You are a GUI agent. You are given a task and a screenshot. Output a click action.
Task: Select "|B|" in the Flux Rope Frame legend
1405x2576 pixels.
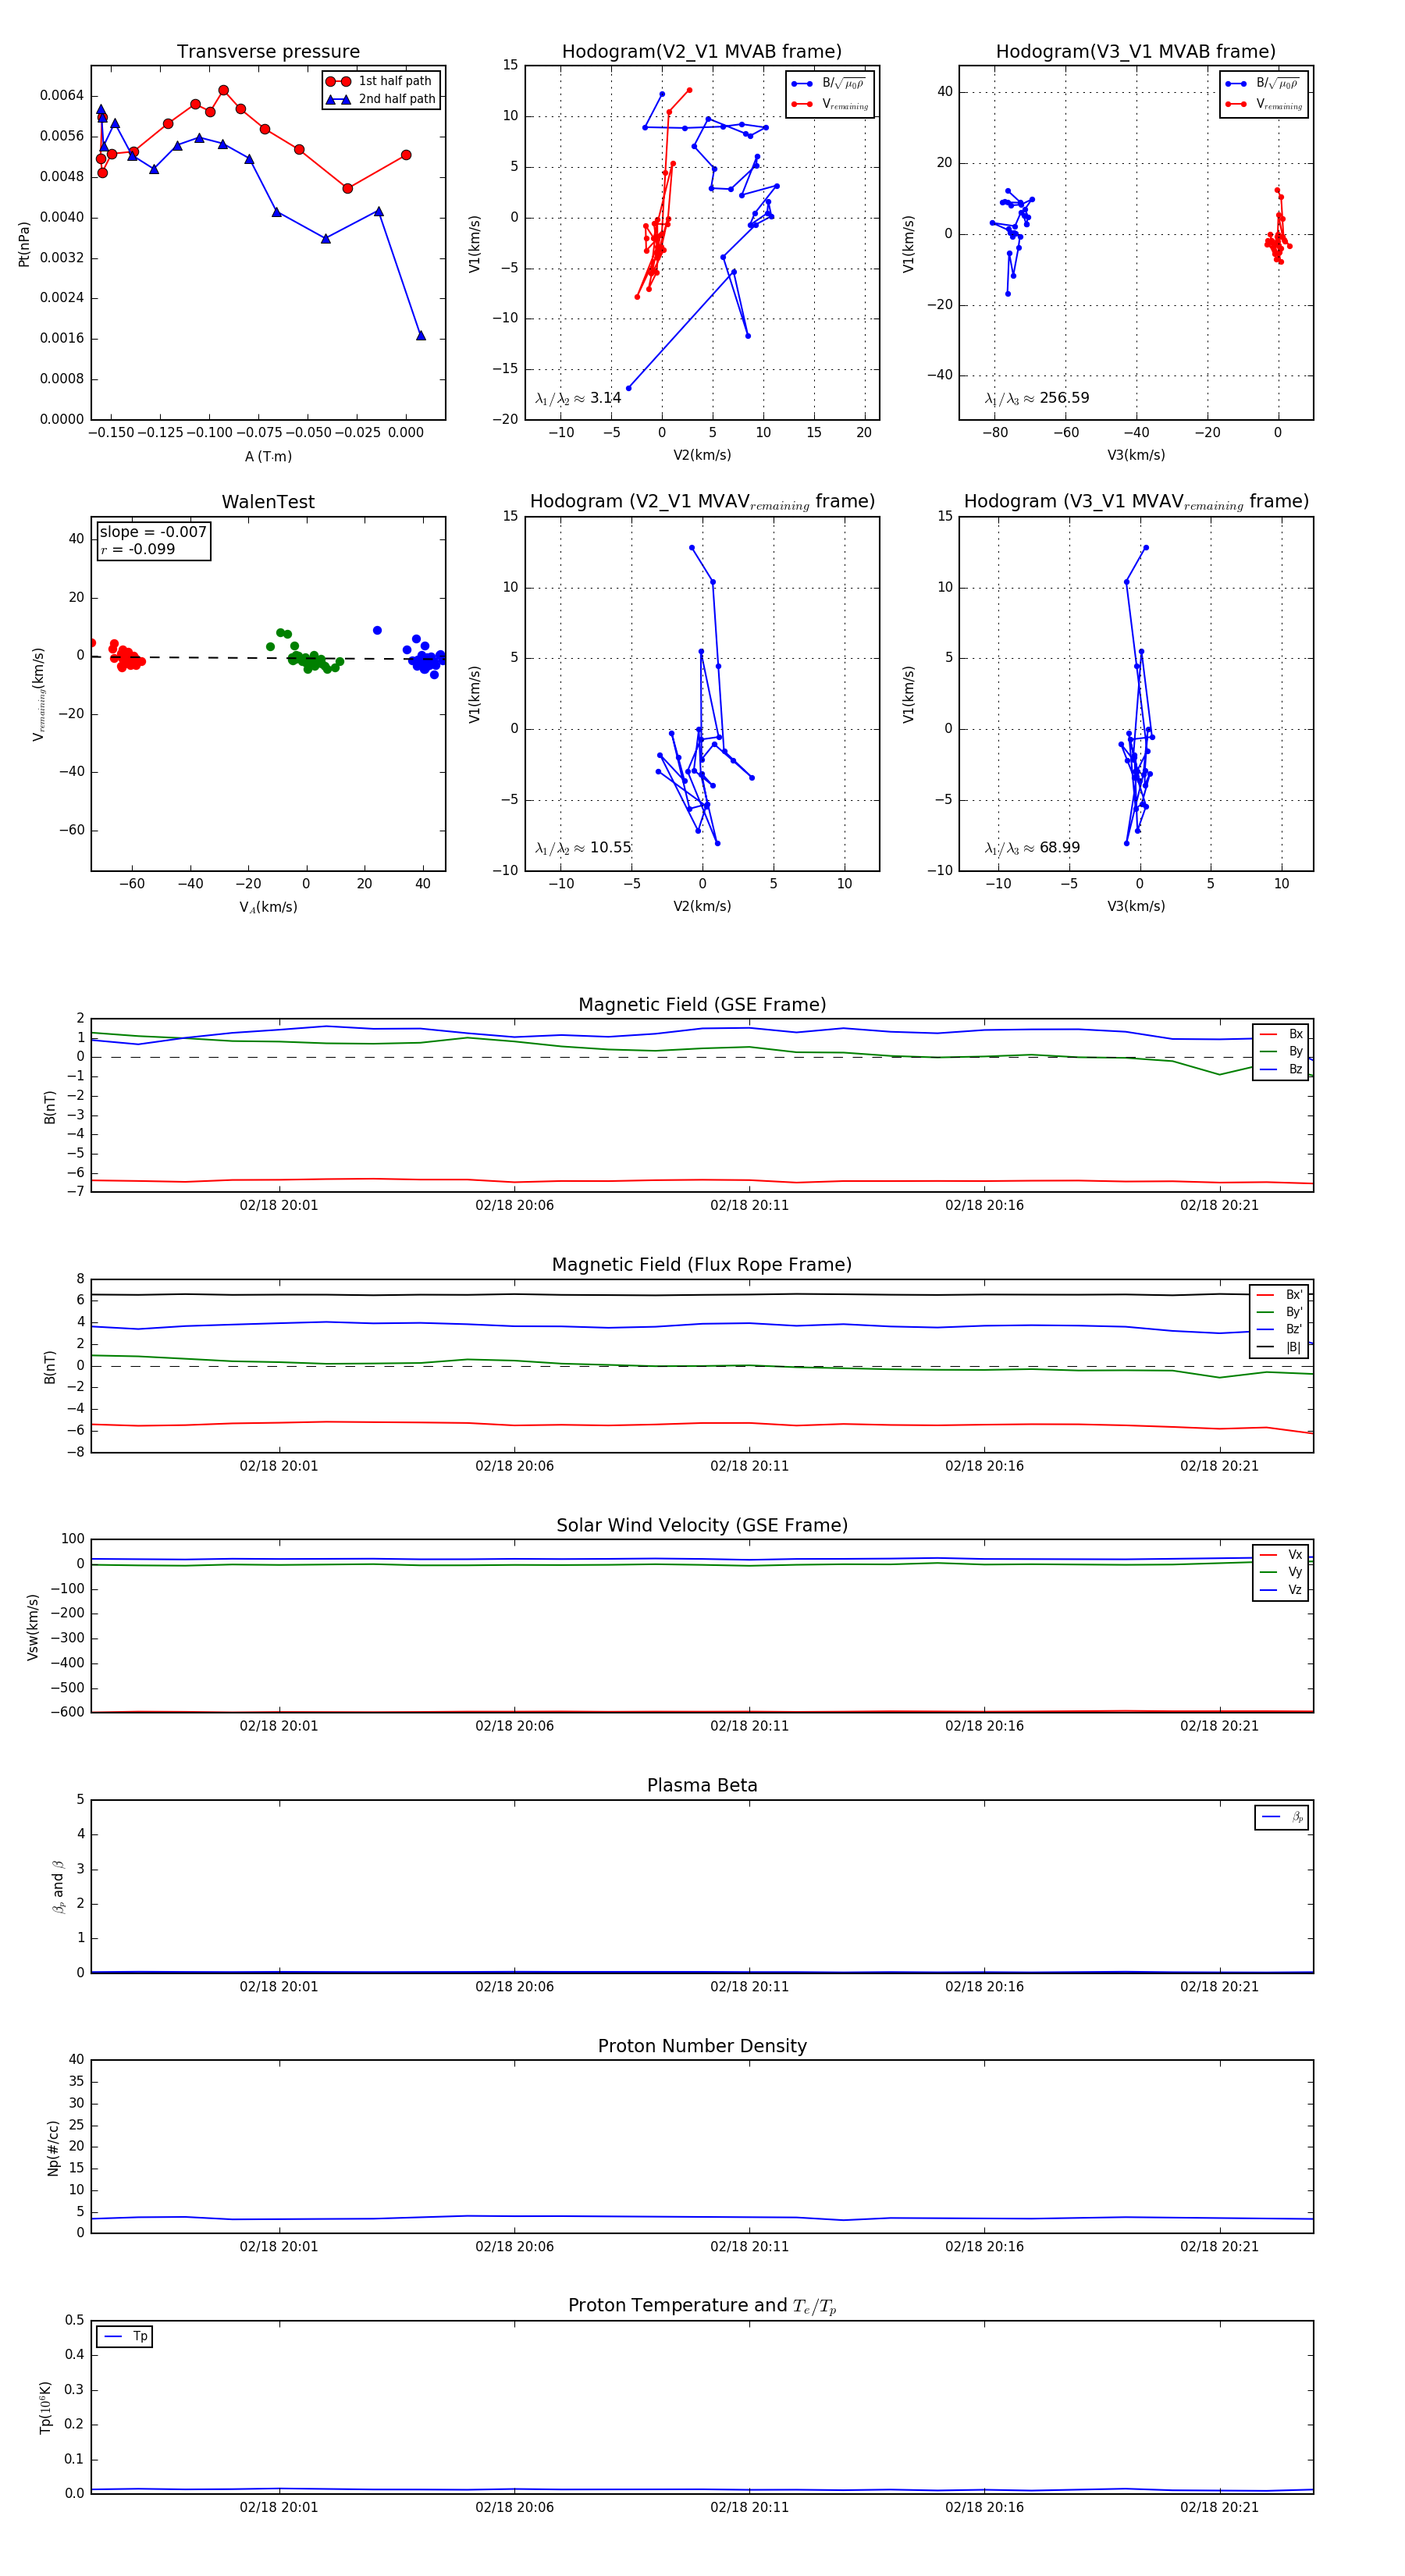pos(1279,1348)
